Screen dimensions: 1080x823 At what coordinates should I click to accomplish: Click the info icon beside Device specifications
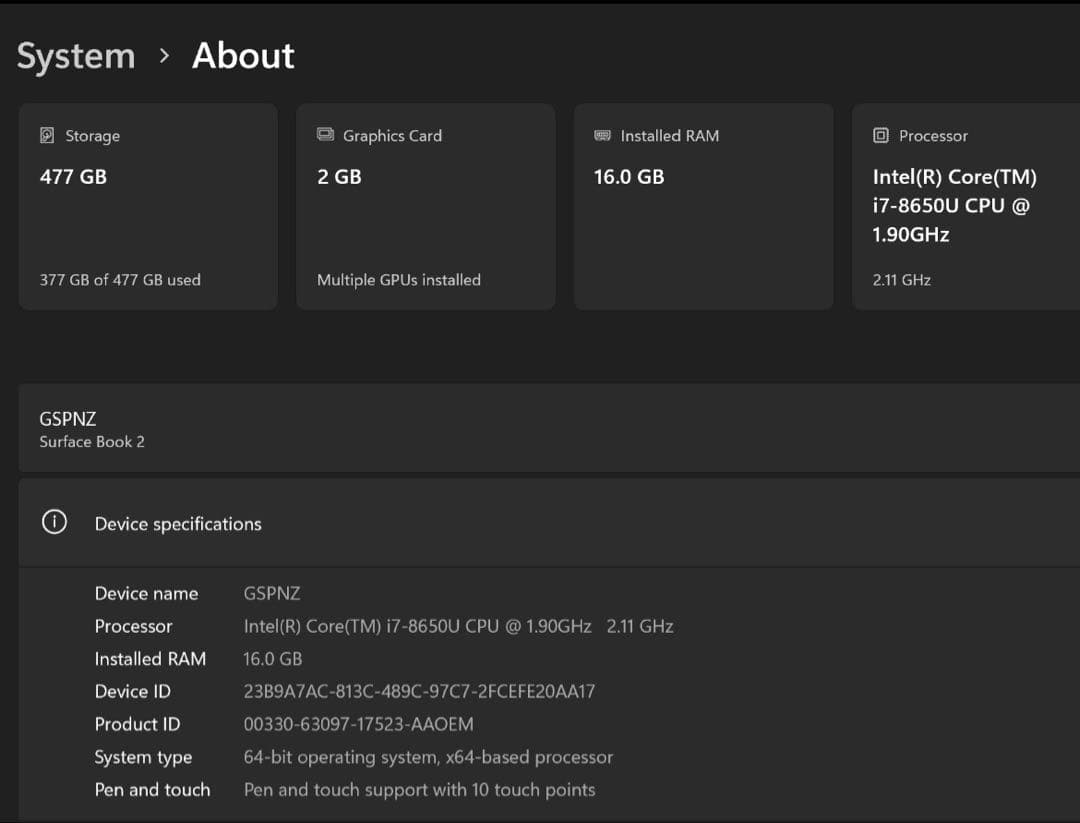pos(54,523)
